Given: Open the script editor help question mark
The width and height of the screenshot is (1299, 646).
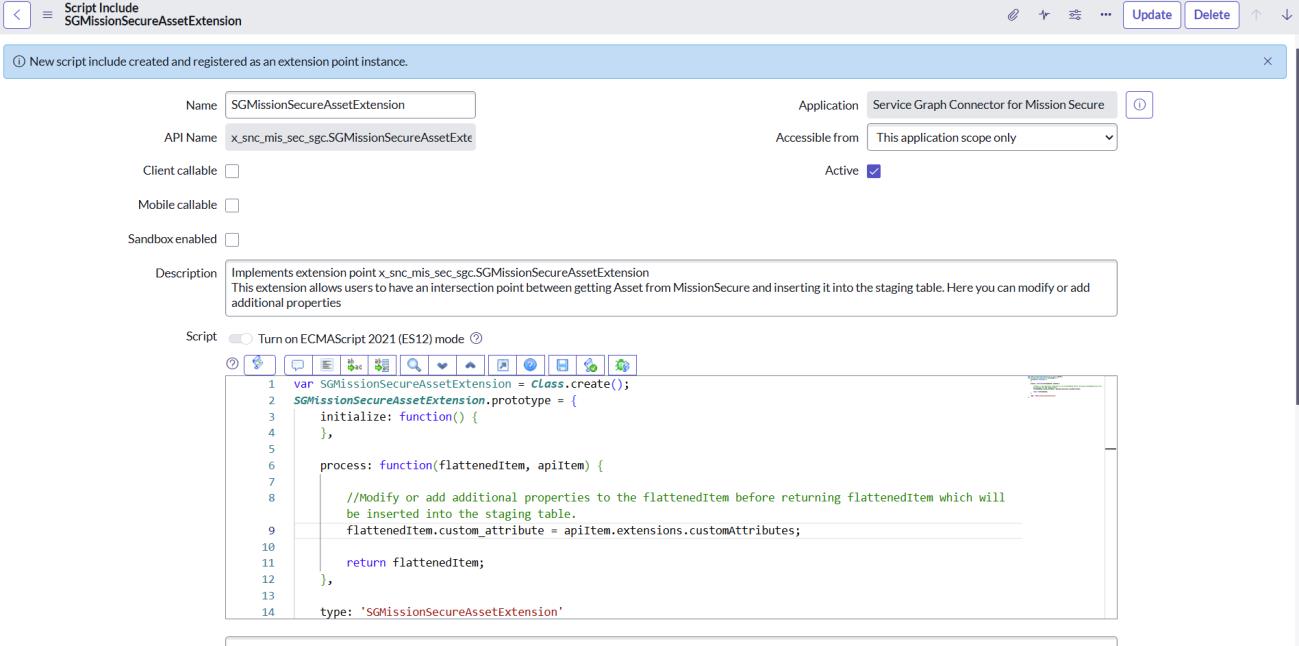Looking at the screenshot, I should (233, 365).
